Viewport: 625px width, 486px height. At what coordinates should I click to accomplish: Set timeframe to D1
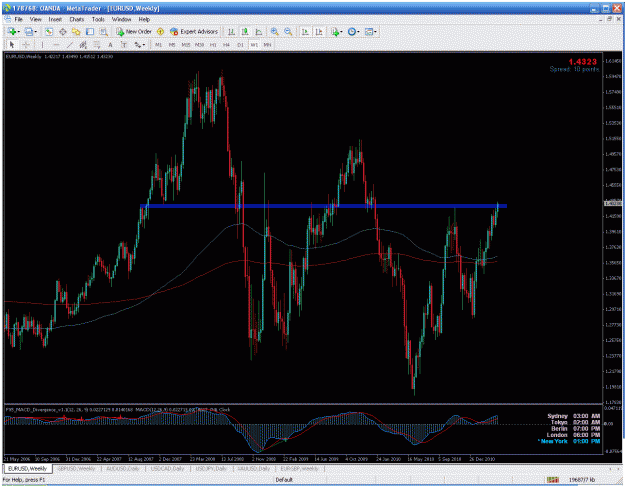pyautogui.click(x=240, y=45)
